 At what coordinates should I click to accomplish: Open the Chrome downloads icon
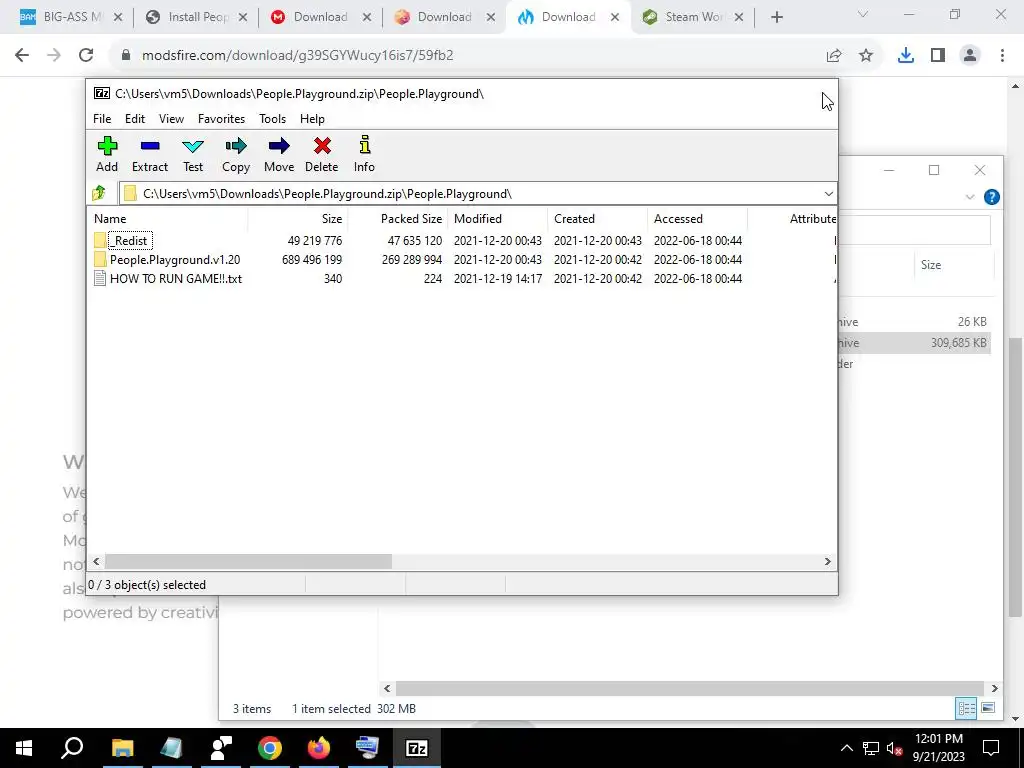(905, 56)
